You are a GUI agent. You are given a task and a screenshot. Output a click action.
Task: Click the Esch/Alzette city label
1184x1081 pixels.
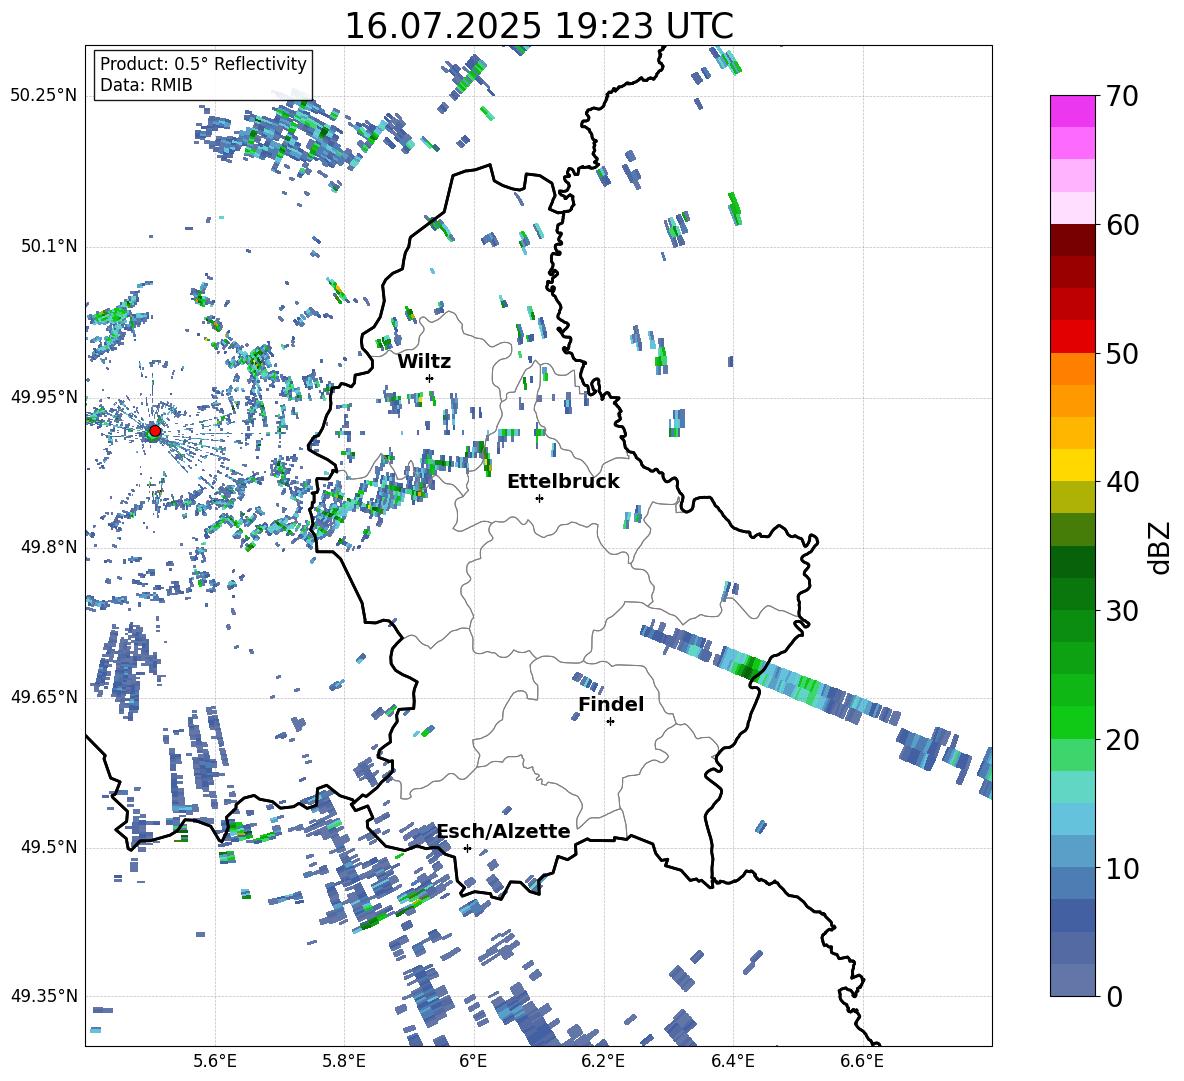click(x=504, y=831)
